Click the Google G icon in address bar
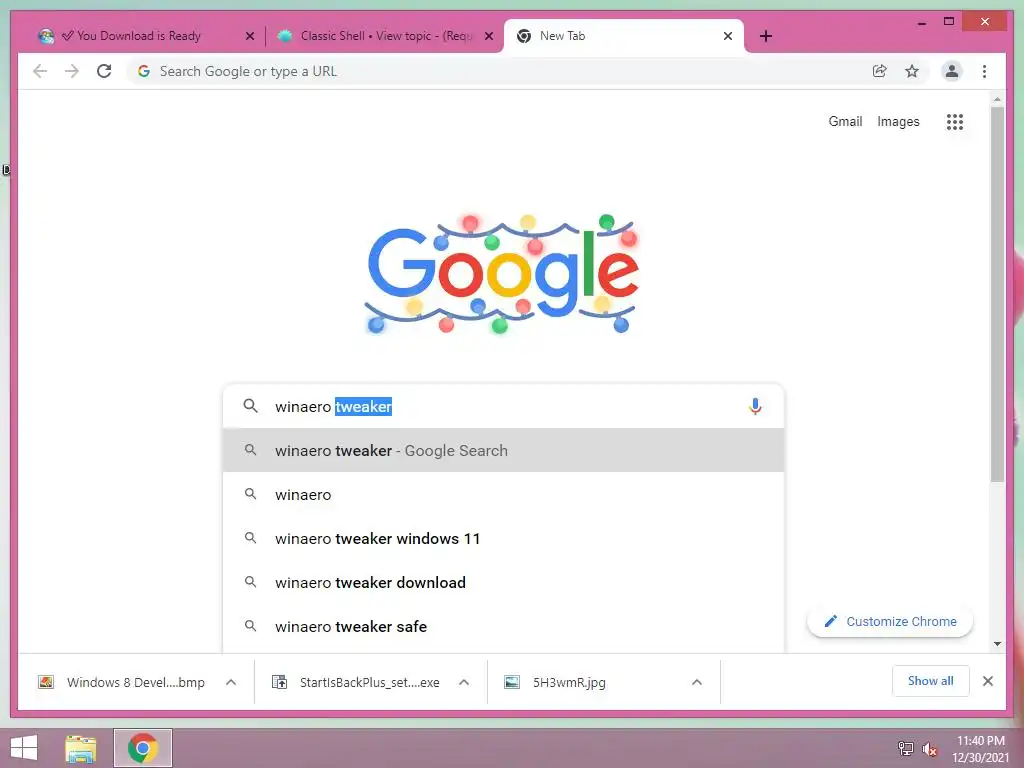 point(144,71)
